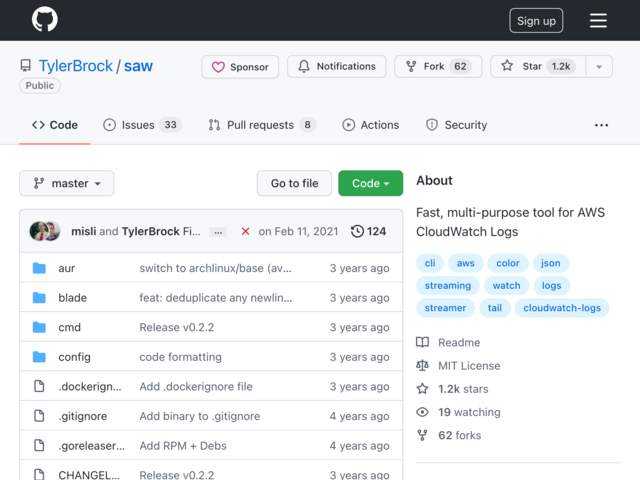Expand the green Code dropdown

point(371,183)
